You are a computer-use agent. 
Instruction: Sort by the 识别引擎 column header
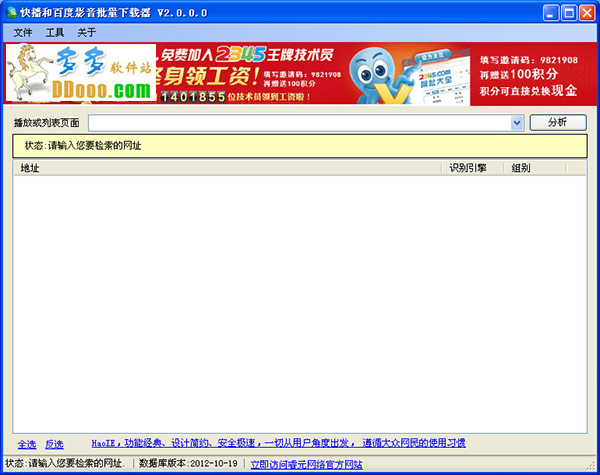click(473, 168)
